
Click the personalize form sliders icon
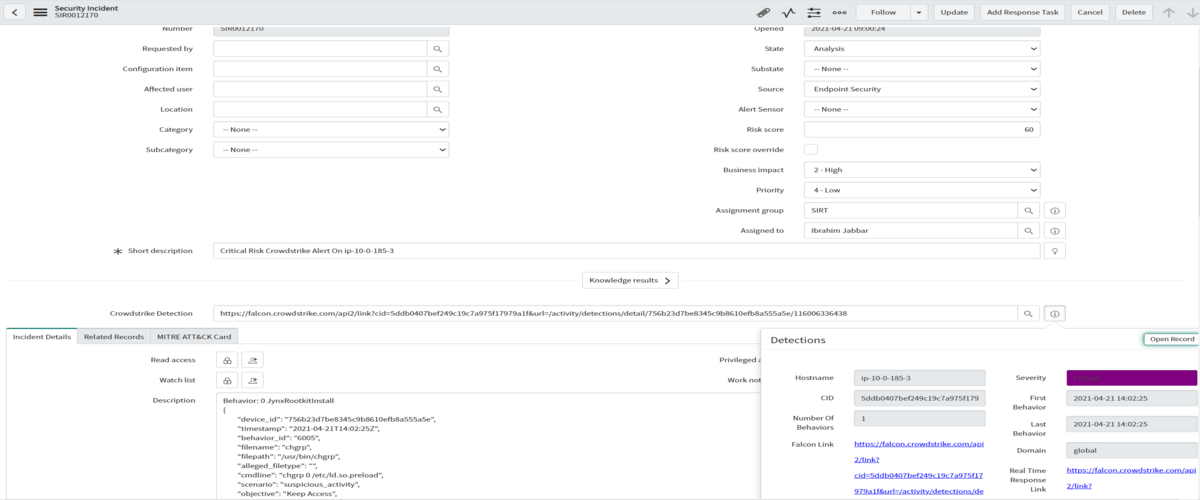[x=813, y=12]
